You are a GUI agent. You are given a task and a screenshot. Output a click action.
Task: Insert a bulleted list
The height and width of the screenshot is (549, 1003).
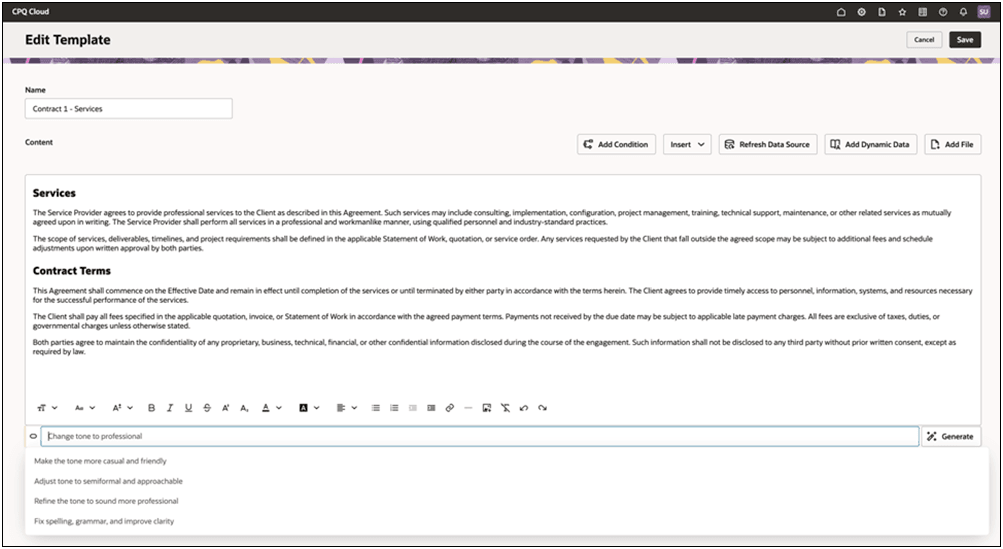click(x=375, y=408)
